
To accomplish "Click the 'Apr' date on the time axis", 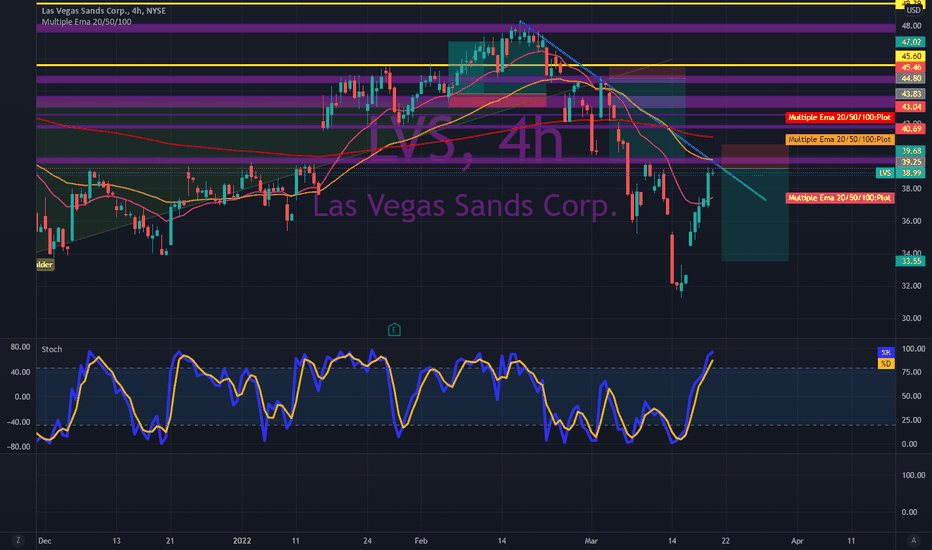I will point(797,541).
